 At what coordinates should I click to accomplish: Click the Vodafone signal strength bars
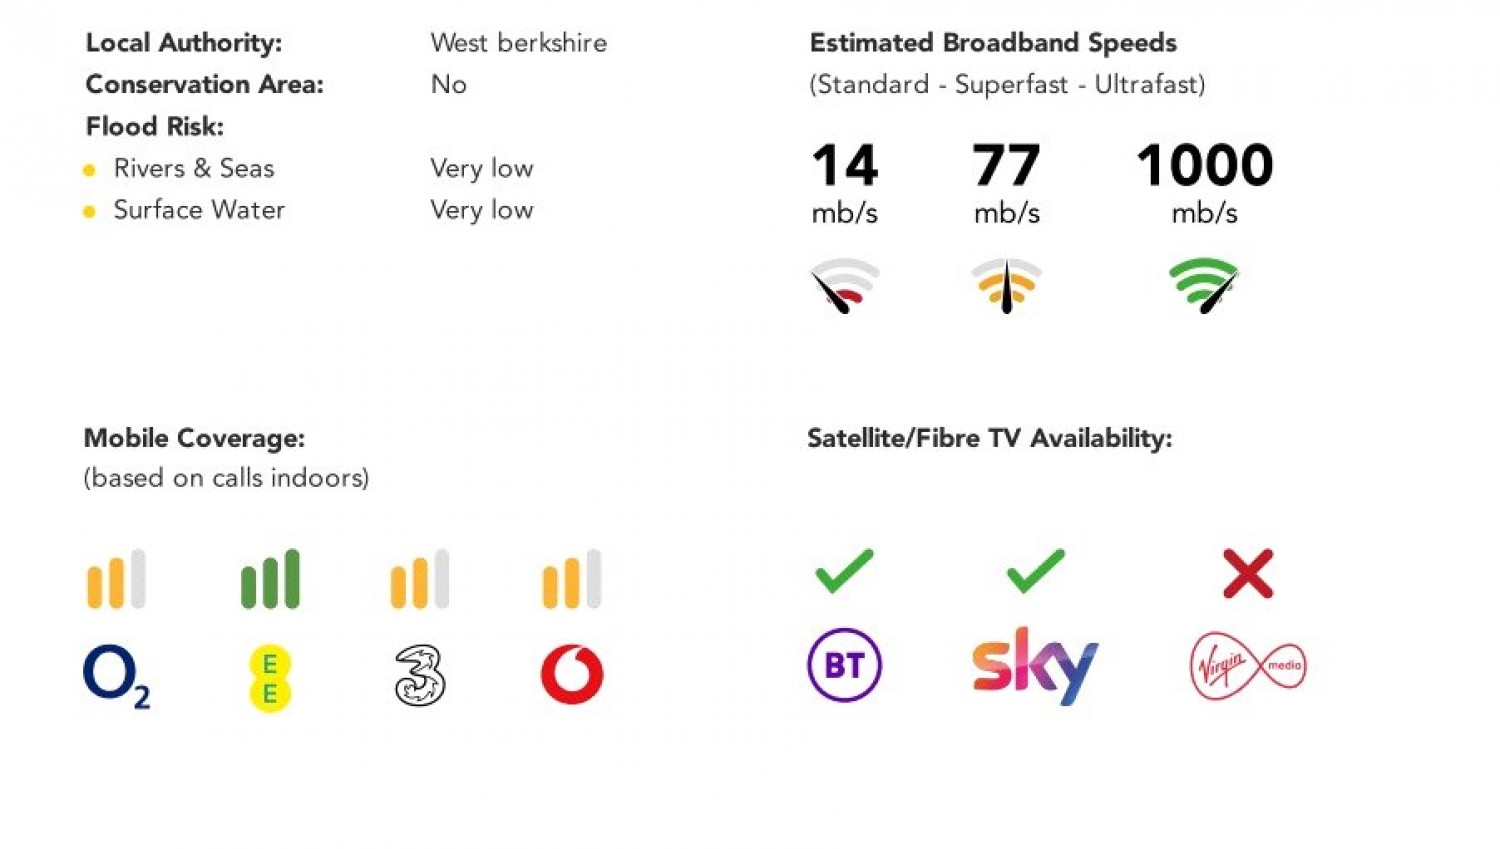tap(572, 578)
